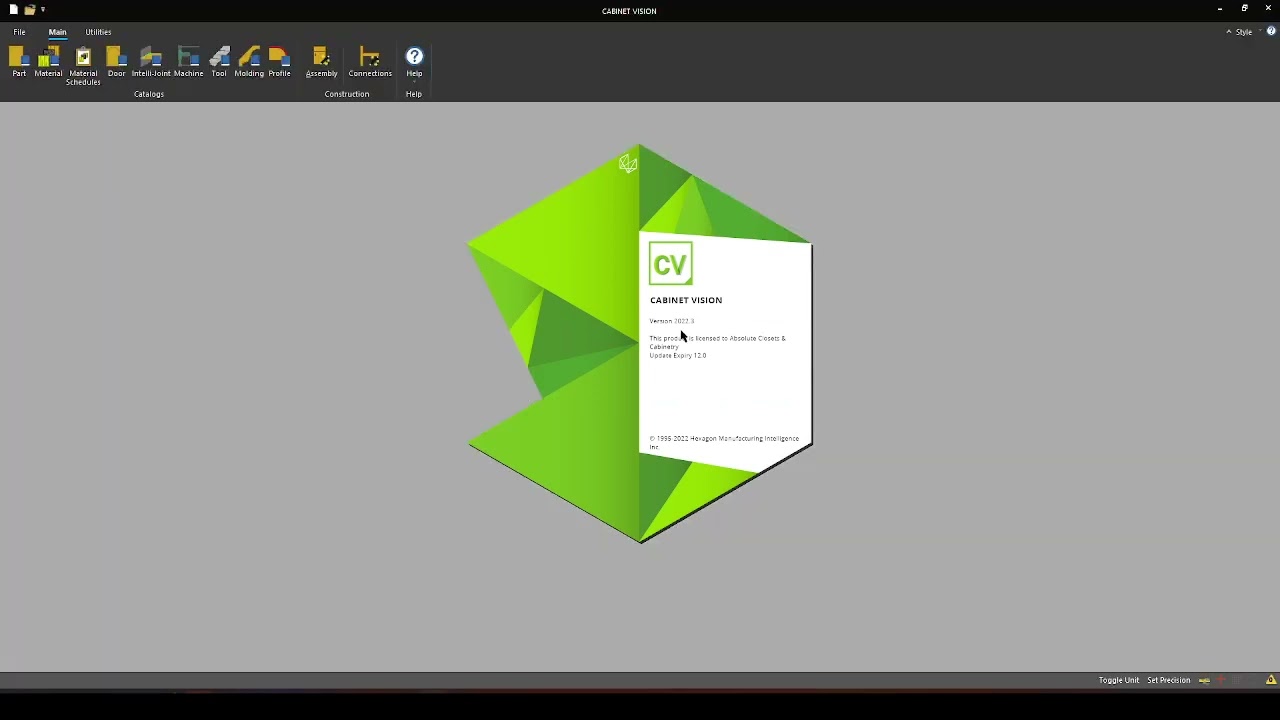This screenshot has height=720, width=1280.
Task: Collapse the ribbon with the caret
Action: tap(1229, 32)
